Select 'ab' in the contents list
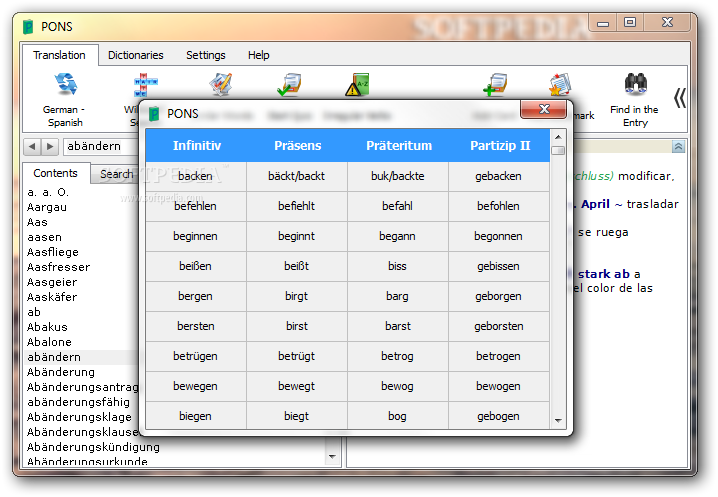This screenshot has width=718, height=497. [34, 312]
